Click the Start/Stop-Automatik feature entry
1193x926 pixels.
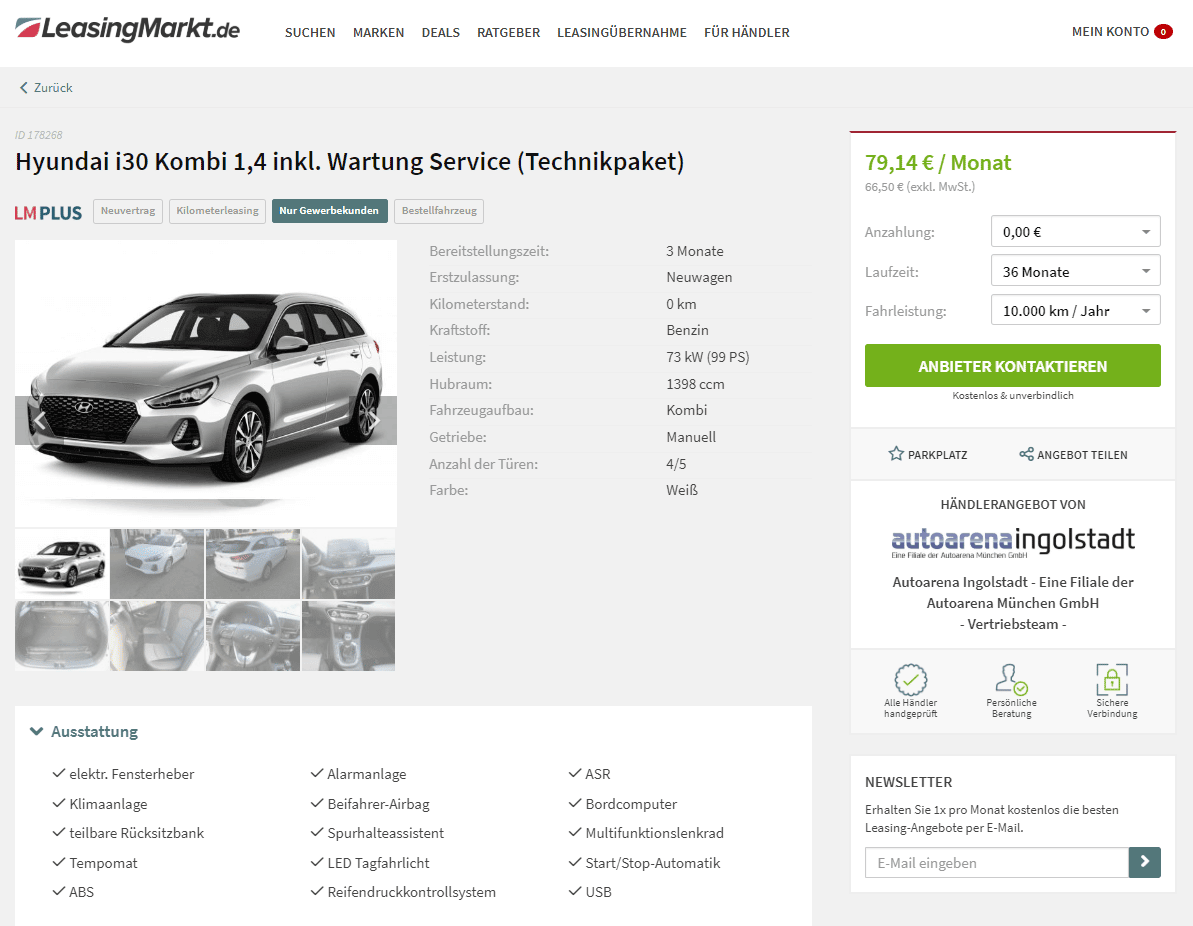pos(644,863)
